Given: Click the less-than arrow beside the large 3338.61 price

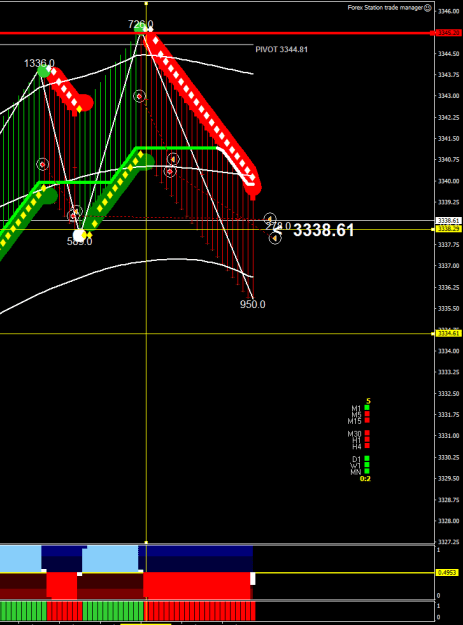Looking at the screenshot, I should tap(278, 230).
